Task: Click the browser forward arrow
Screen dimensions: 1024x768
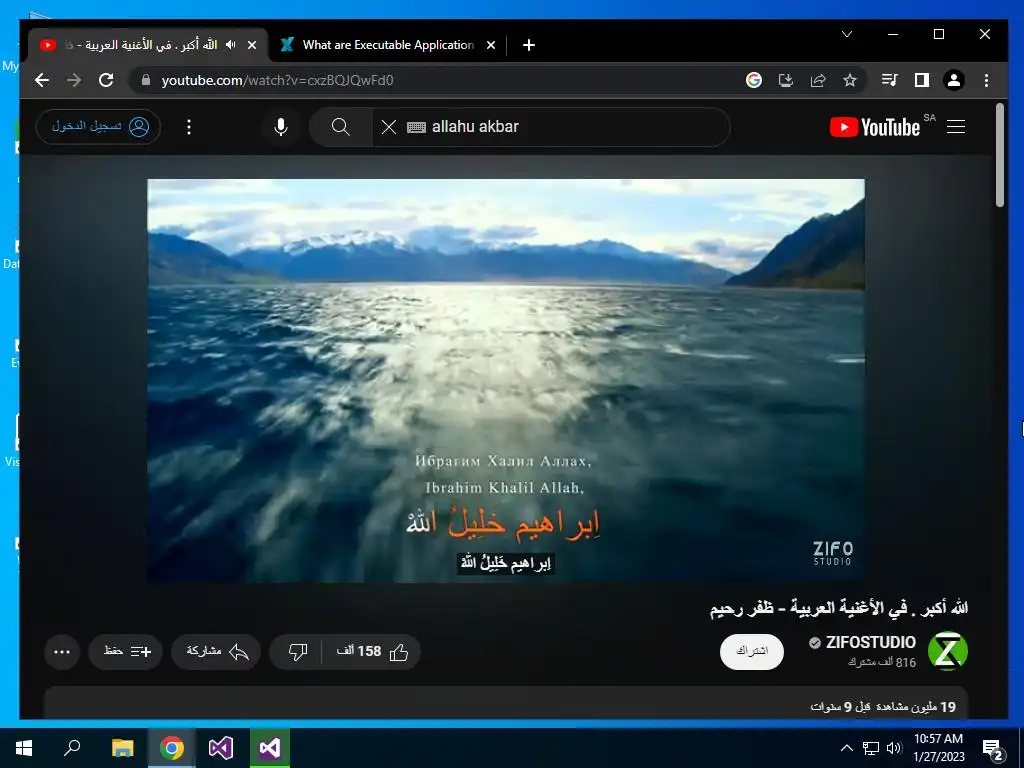Action: (x=74, y=80)
